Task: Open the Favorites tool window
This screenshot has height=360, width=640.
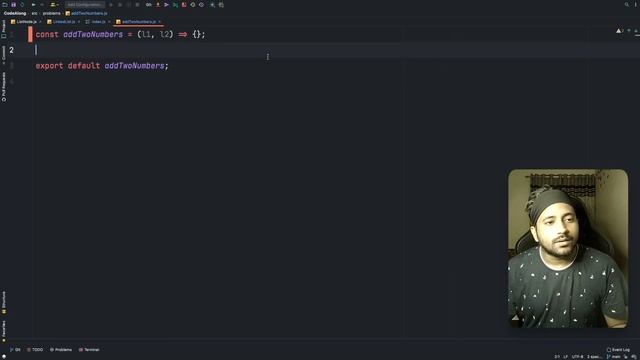Action: click(x=4, y=331)
